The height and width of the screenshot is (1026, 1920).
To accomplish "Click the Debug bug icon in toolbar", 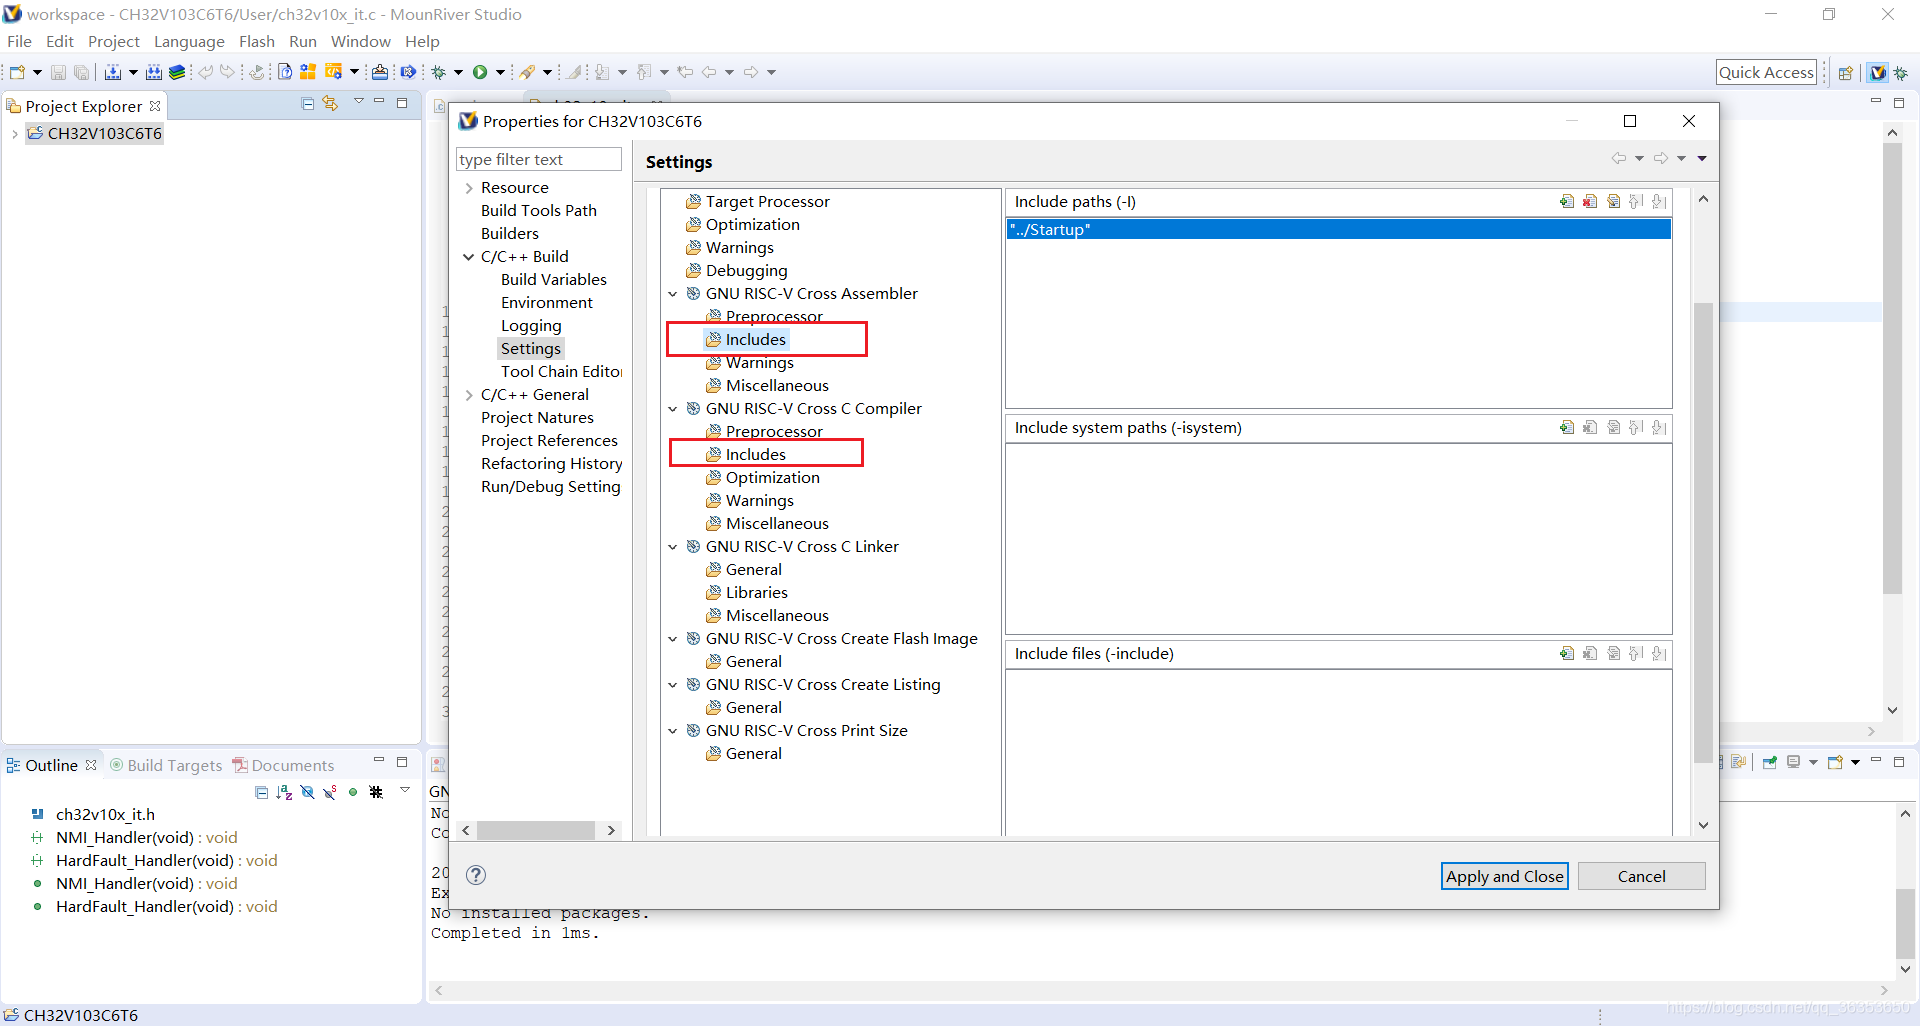I will coord(439,72).
